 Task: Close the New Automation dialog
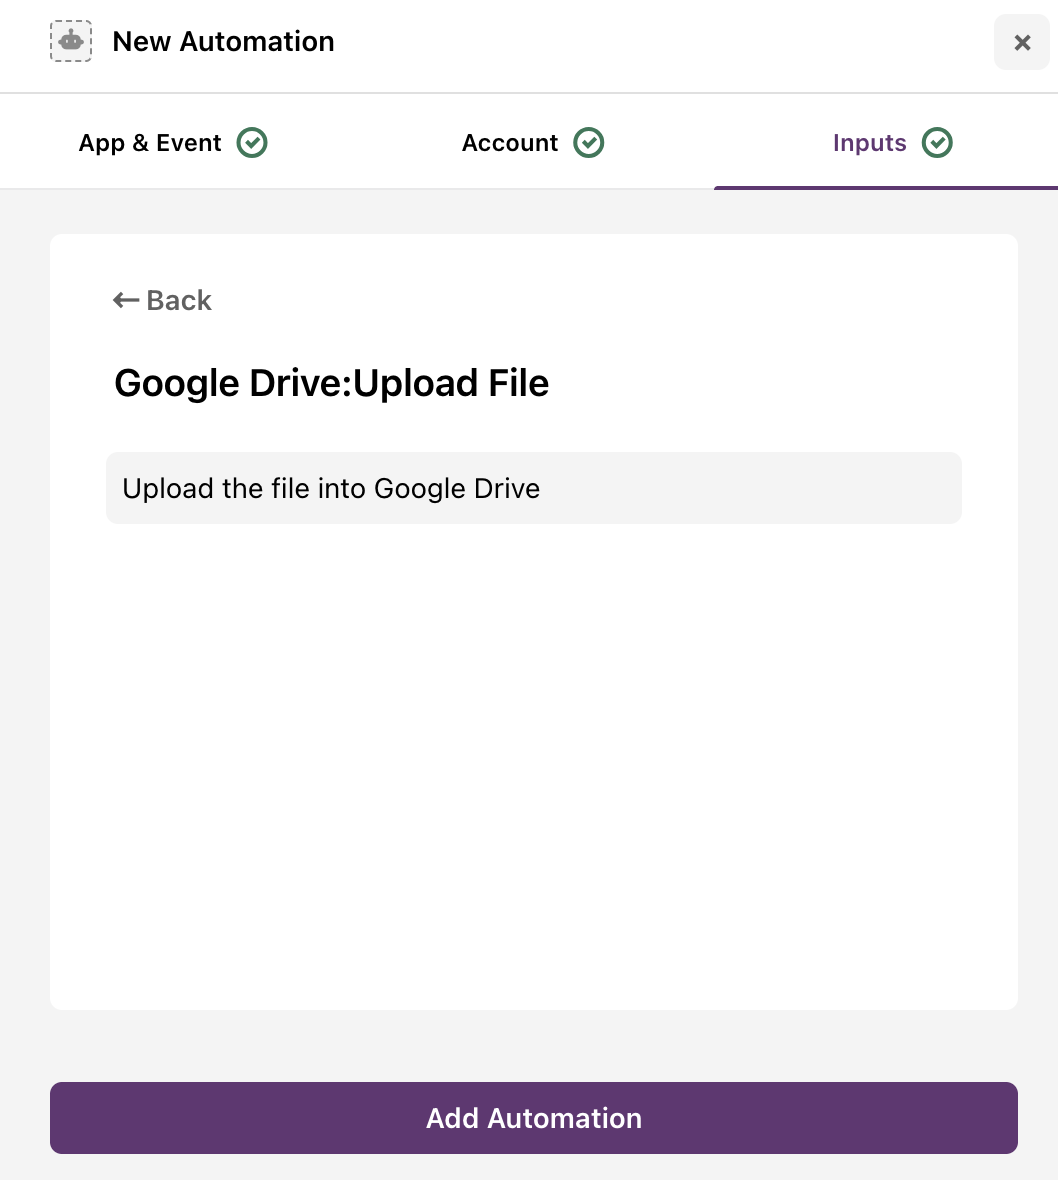(1021, 42)
